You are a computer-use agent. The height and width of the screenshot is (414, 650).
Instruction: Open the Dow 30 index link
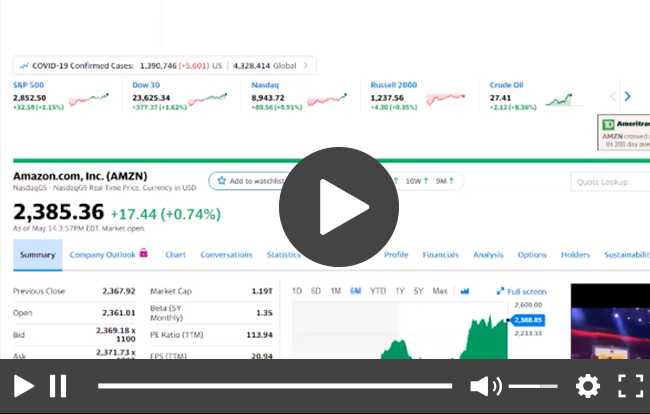tap(146, 85)
